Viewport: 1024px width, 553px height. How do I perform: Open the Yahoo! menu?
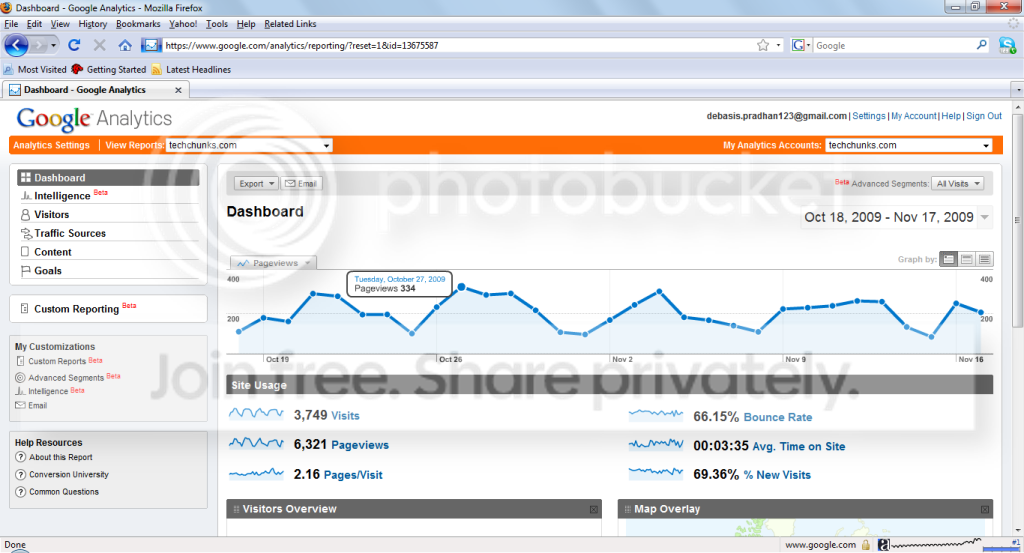(x=183, y=24)
